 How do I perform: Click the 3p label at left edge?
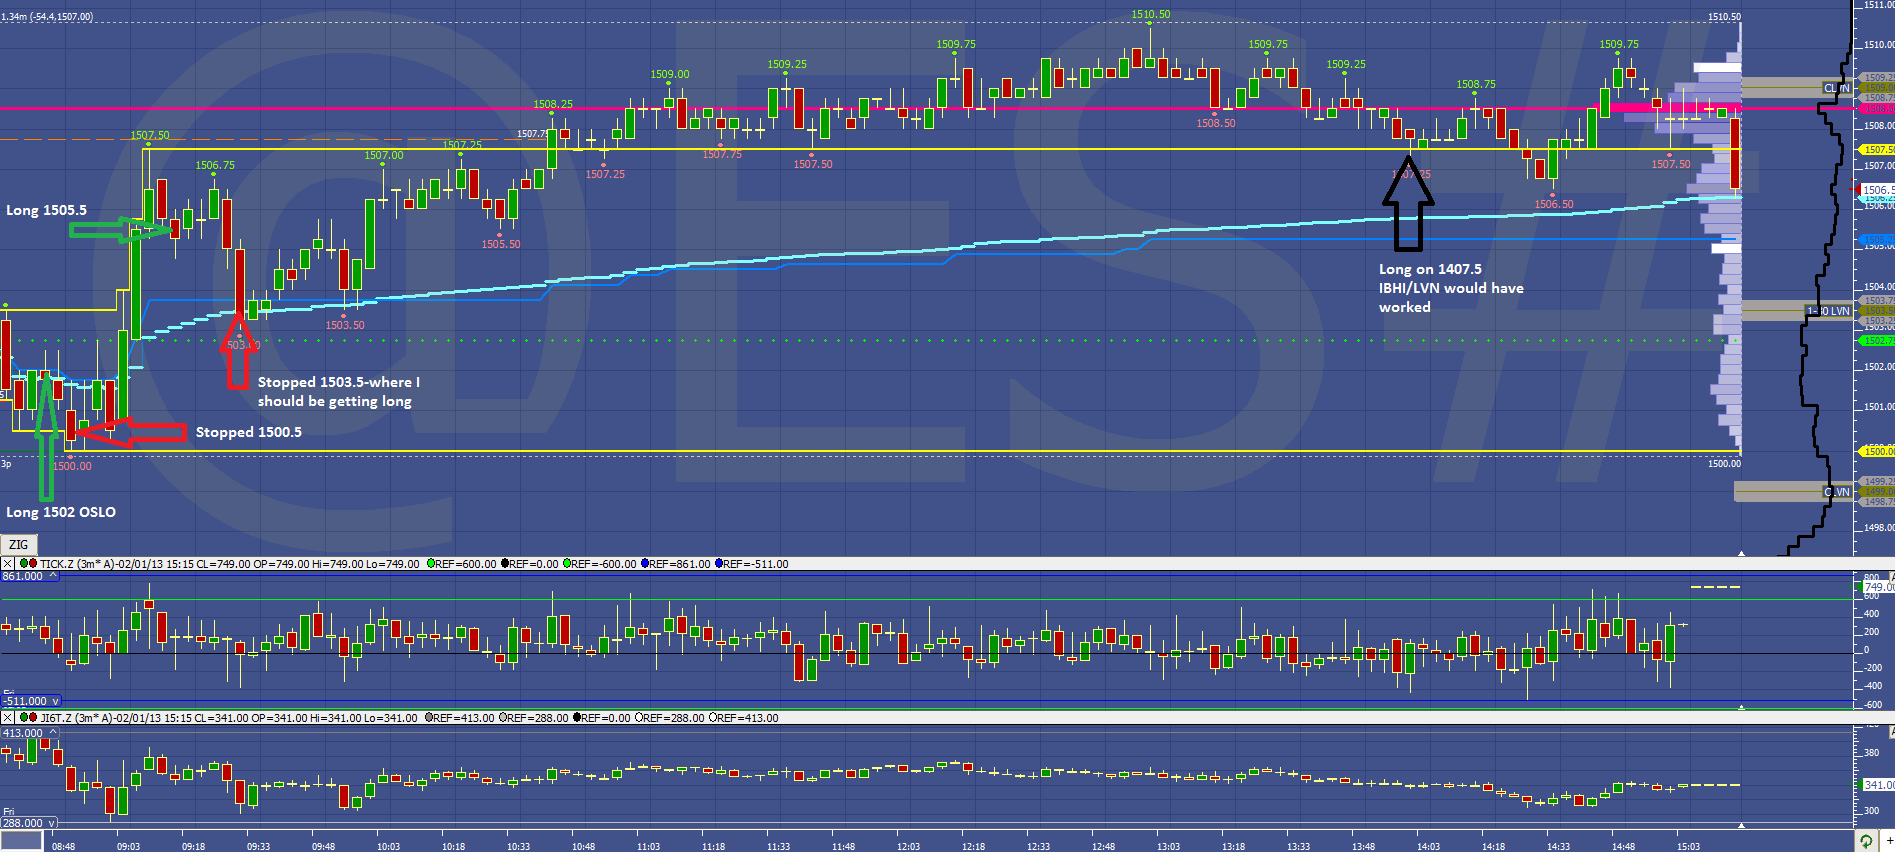(x=6, y=463)
